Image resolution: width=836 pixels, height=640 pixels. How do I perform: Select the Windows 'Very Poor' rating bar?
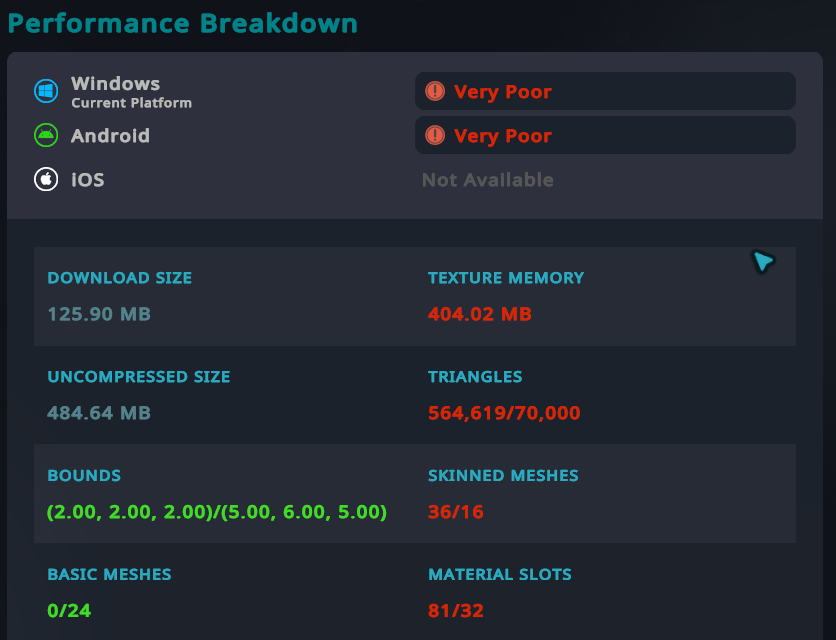[x=604, y=91]
